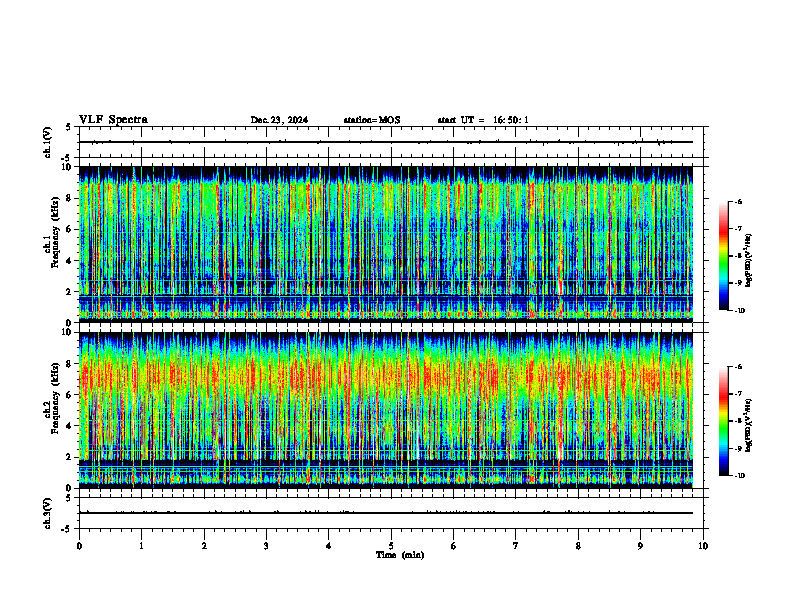Click the time axis tick label "8"
This screenshot has width=792, height=612.
point(578,546)
